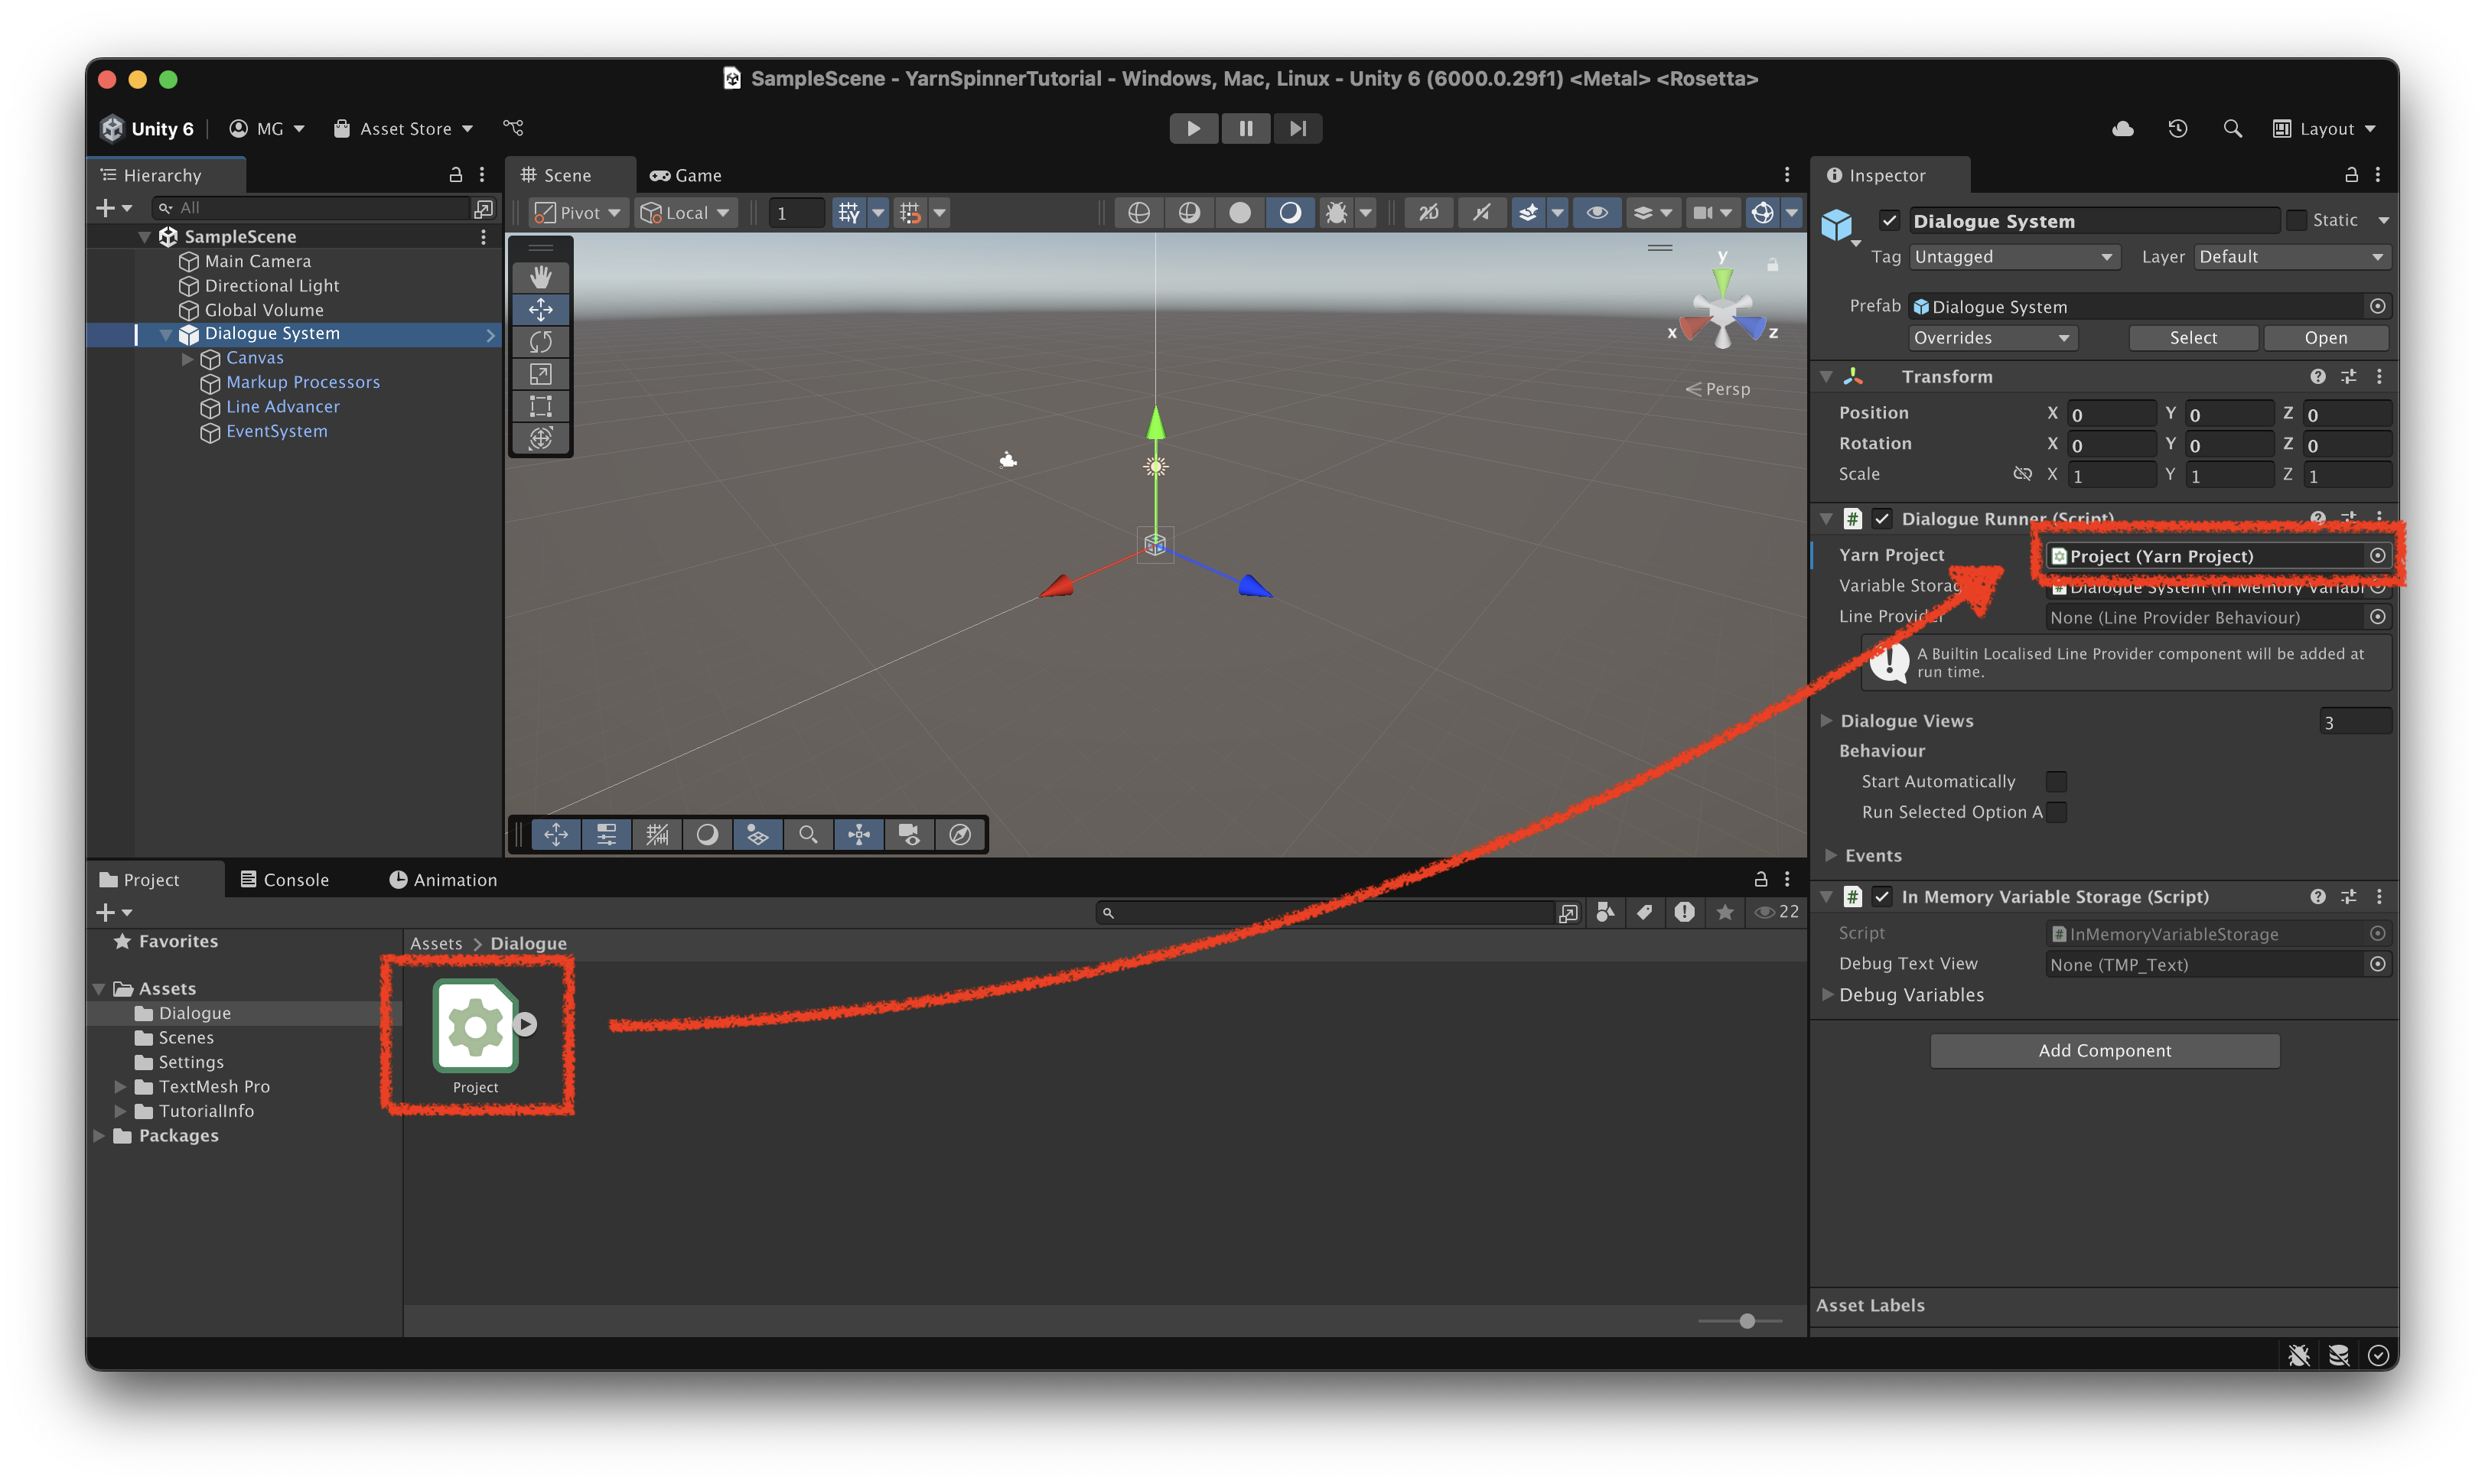The width and height of the screenshot is (2485, 1484).
Task: Open prefab Overrides dropdown
Action: pyautogui.click(x=1992, y=338)
